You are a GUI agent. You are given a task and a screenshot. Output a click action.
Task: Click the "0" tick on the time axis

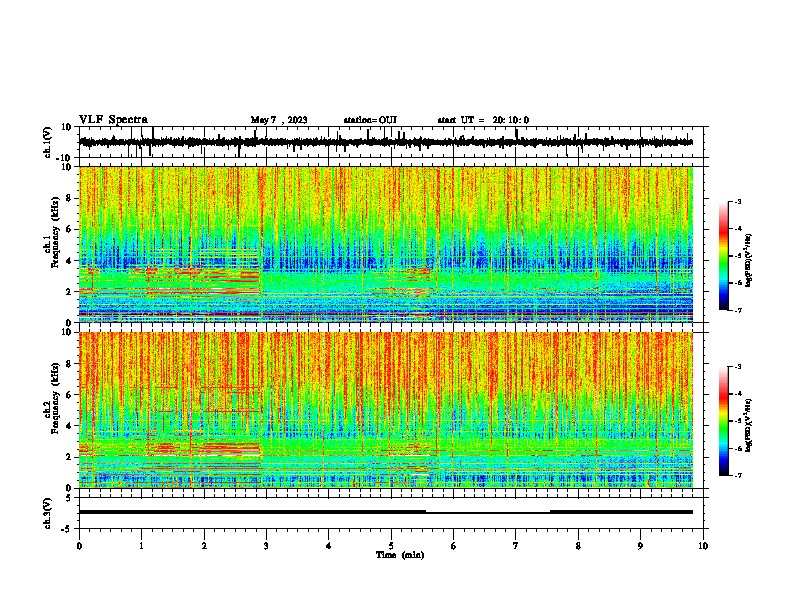coord(79,546)
